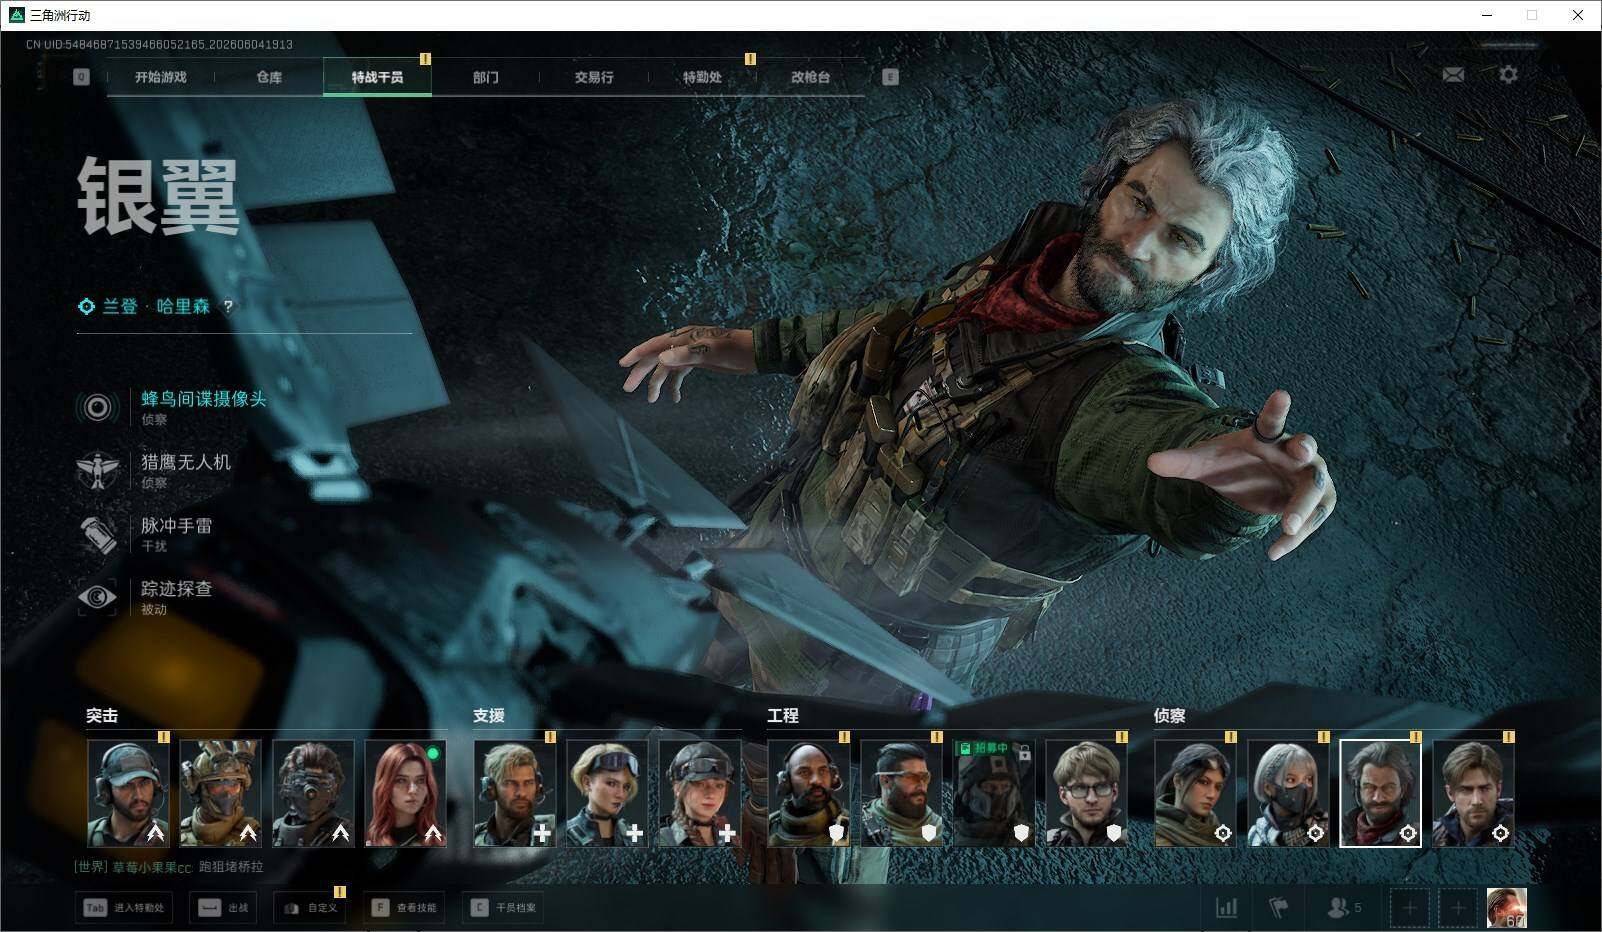Click the 工程 category heading
The height and width of the screenshot is (932, 1602).
tap(783, 716)
